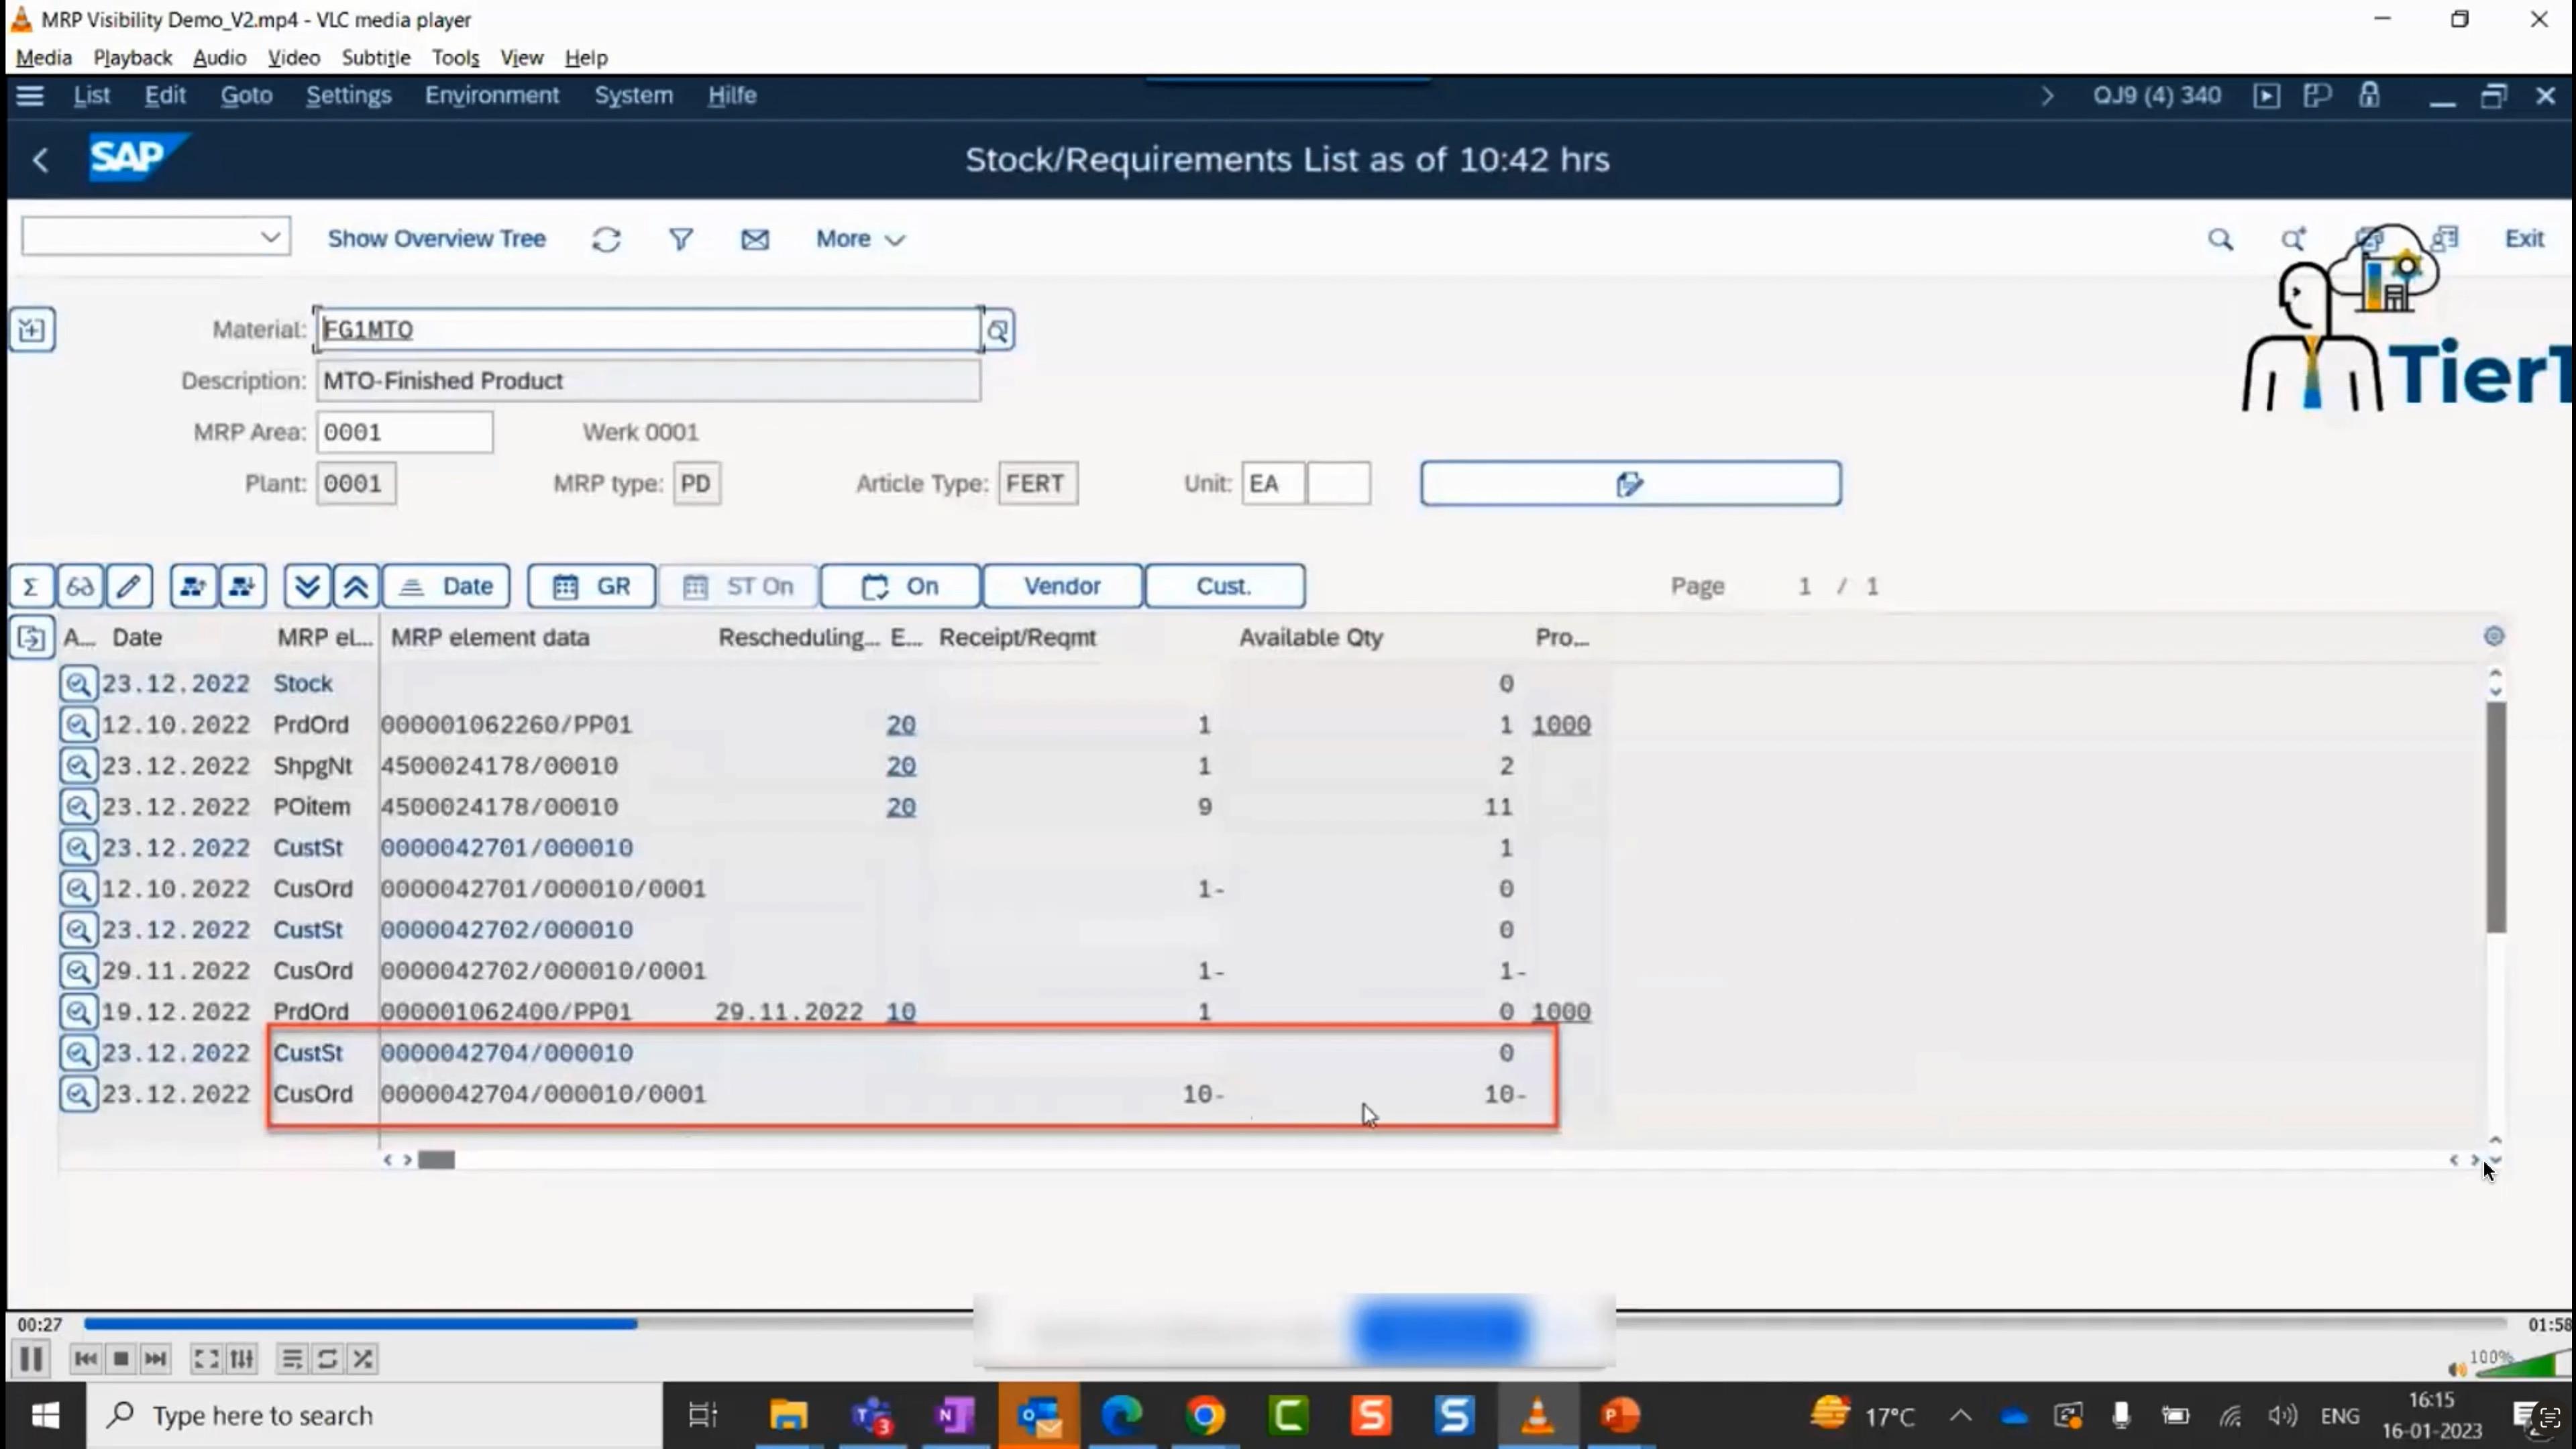
Task: Click the Chrome icon in the Windows taskbar
Action: click(1205, 1415)
